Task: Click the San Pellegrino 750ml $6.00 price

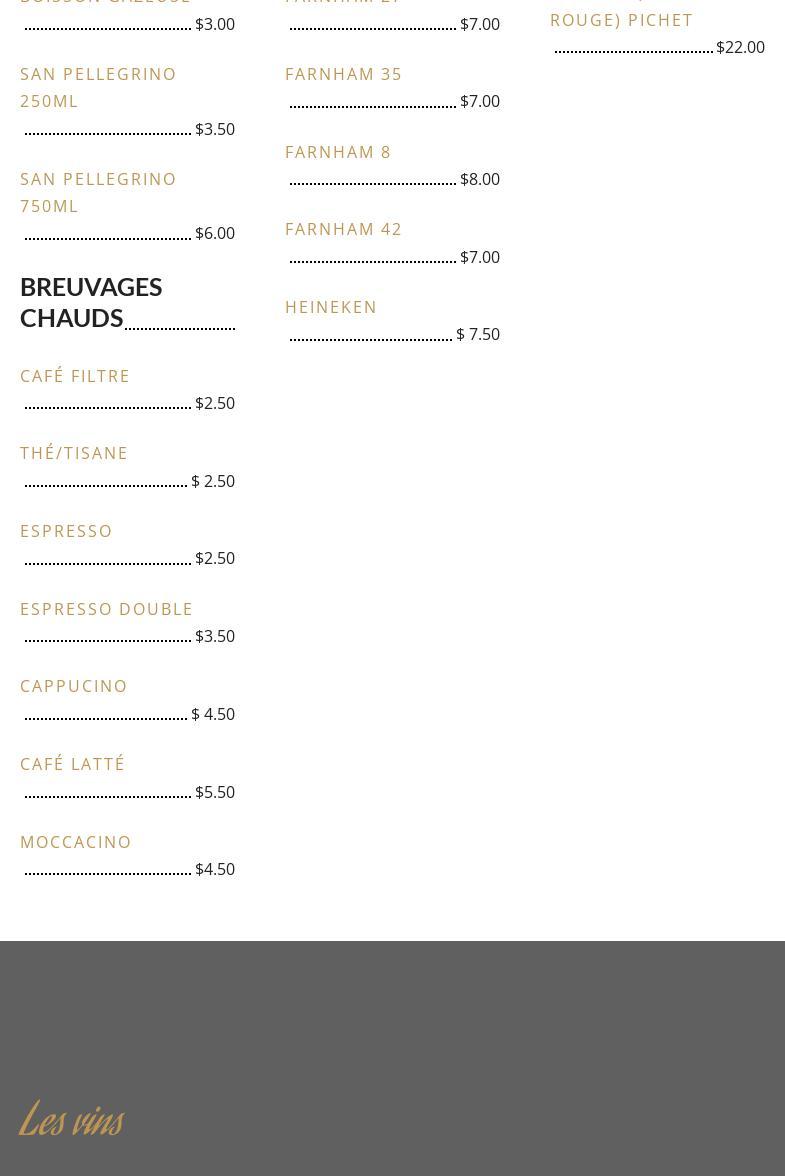Action: coord(215,233)
